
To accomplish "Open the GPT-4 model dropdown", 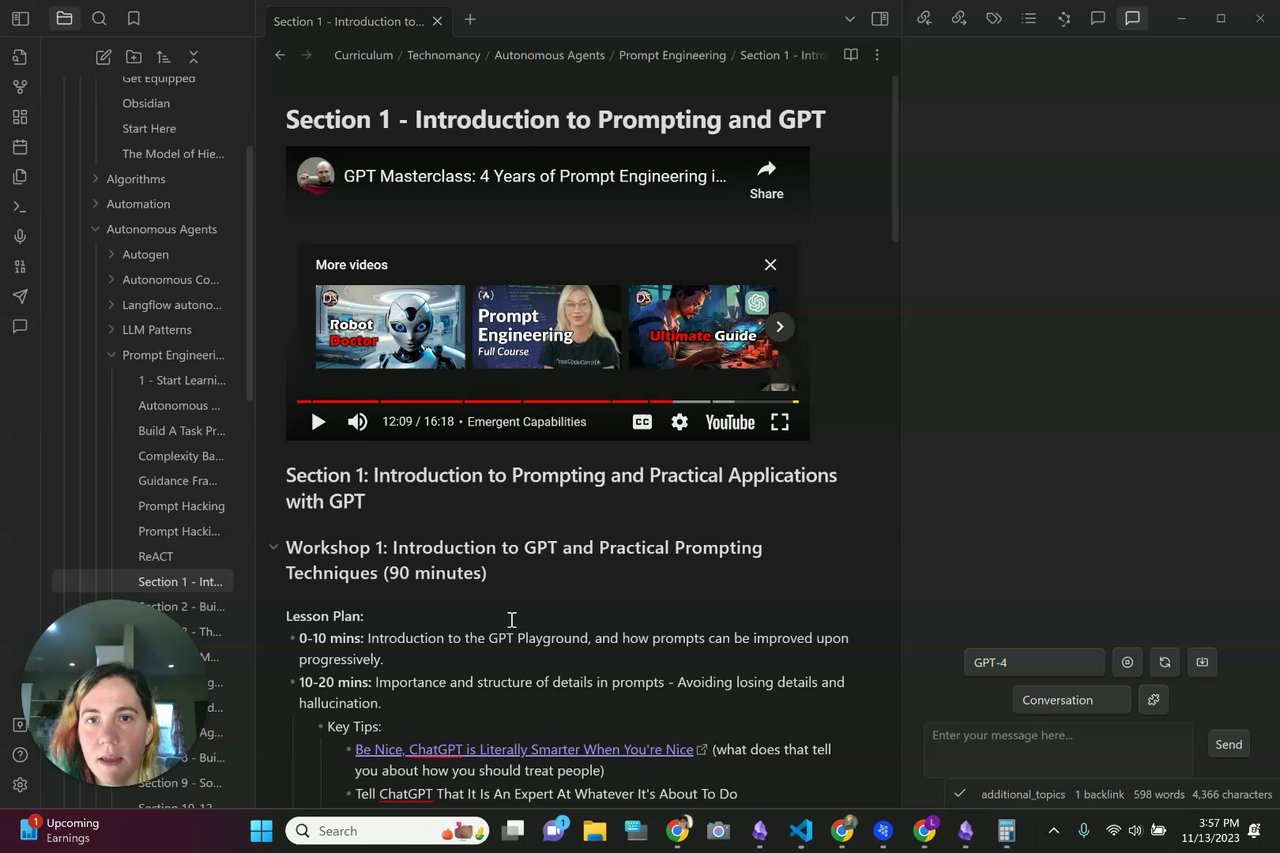I will coord(1034,662).
